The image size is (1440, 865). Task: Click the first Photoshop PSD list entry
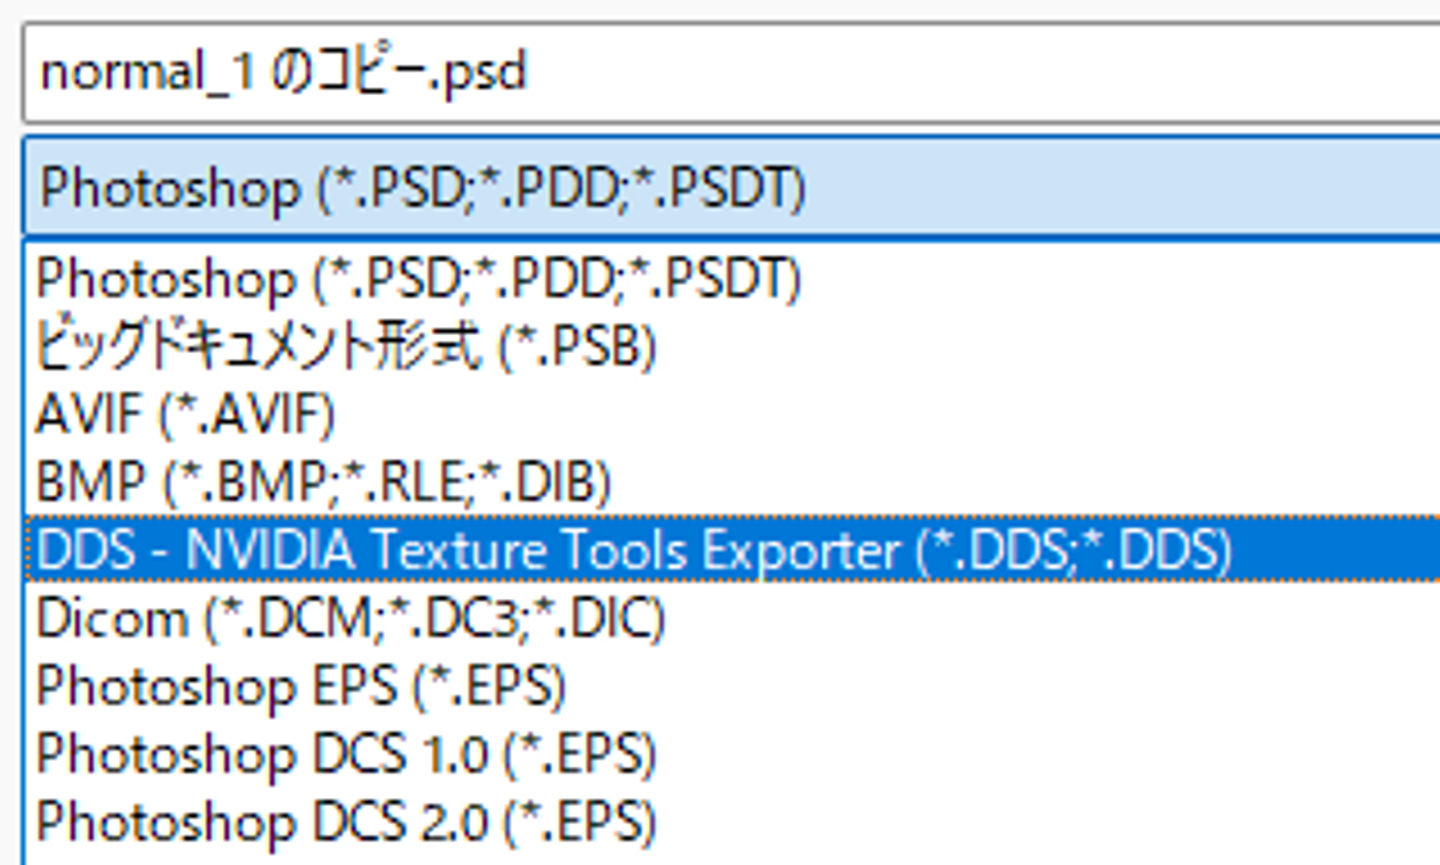tap(420, 279)
